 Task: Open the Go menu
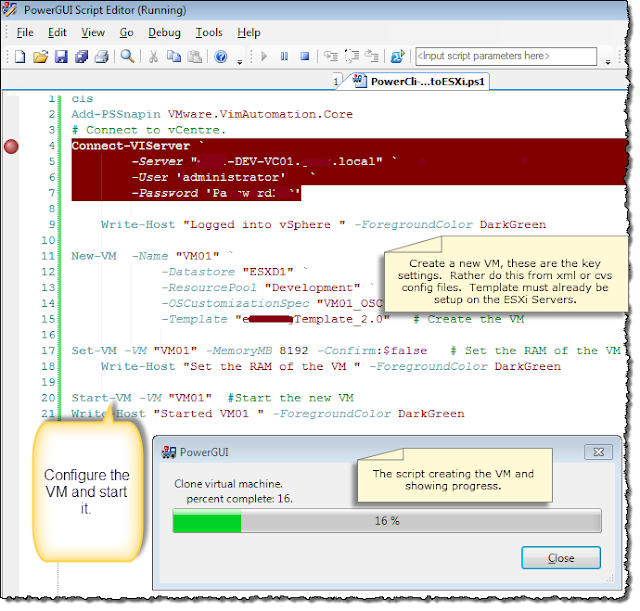pos(127,32)
